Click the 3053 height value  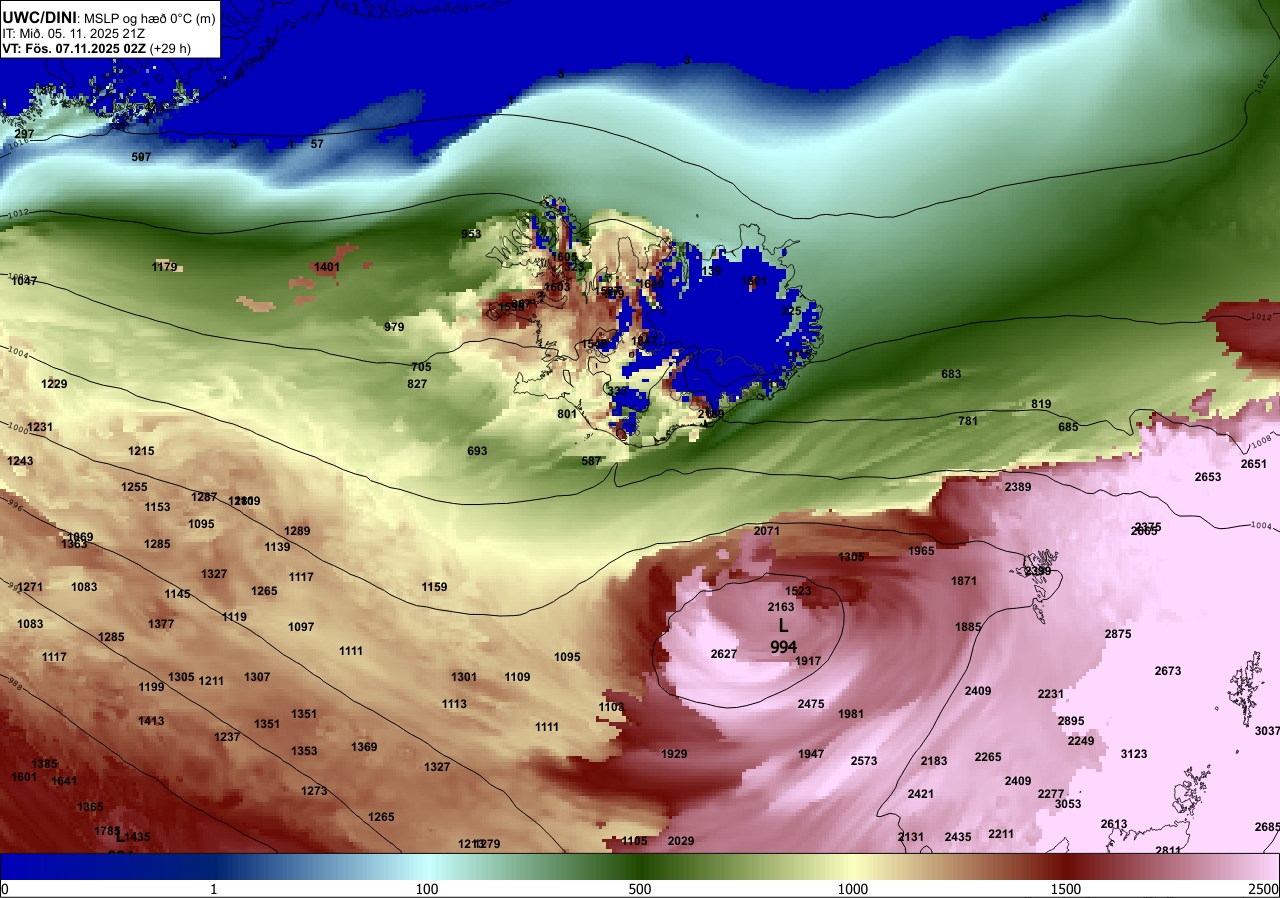(x=1068, y=804)
